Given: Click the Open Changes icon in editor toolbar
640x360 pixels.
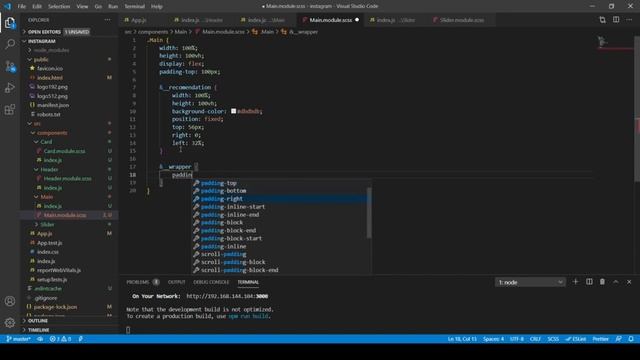Looking at the screenshot, I should (x=602, y=20).
